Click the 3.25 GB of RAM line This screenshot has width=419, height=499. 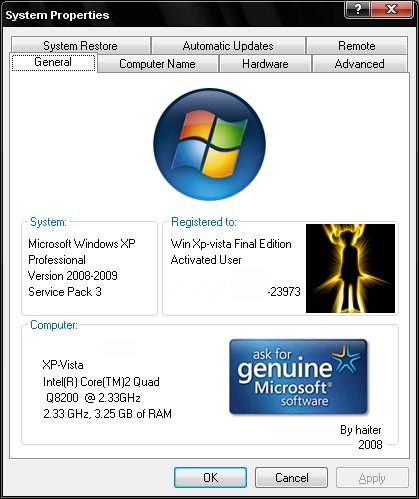click(x=107, y=414)
